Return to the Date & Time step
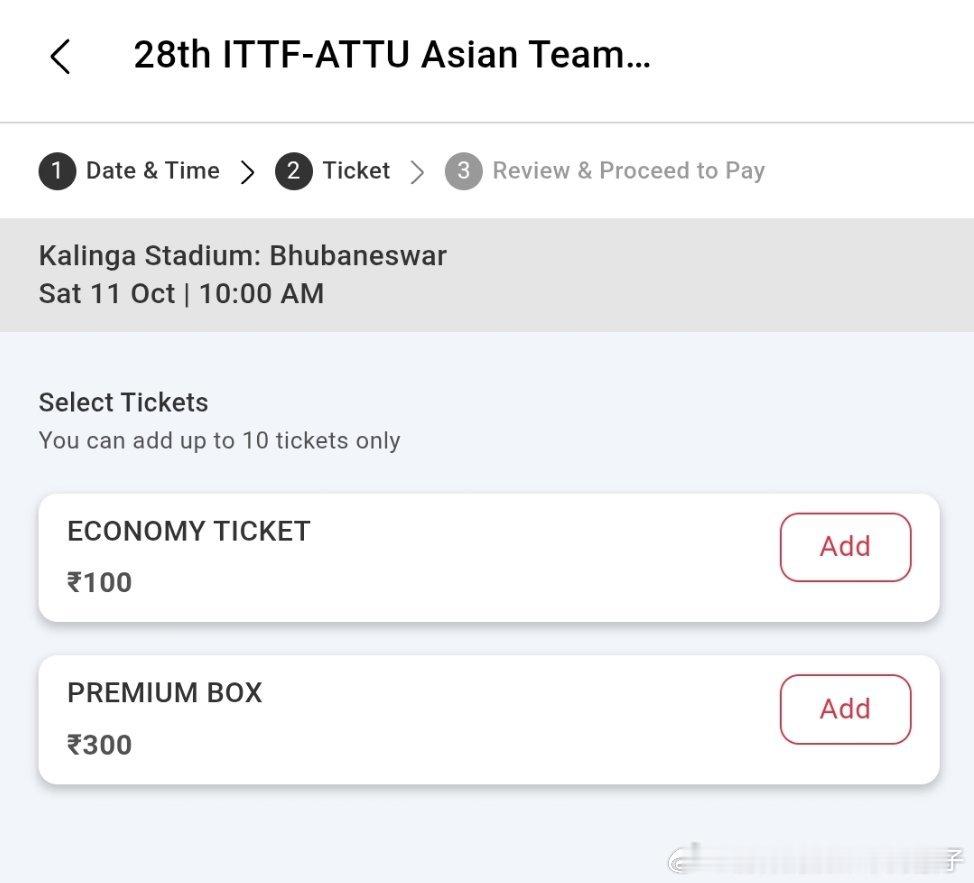The height and width of the screenshot is (883, 974). (152, 171)
